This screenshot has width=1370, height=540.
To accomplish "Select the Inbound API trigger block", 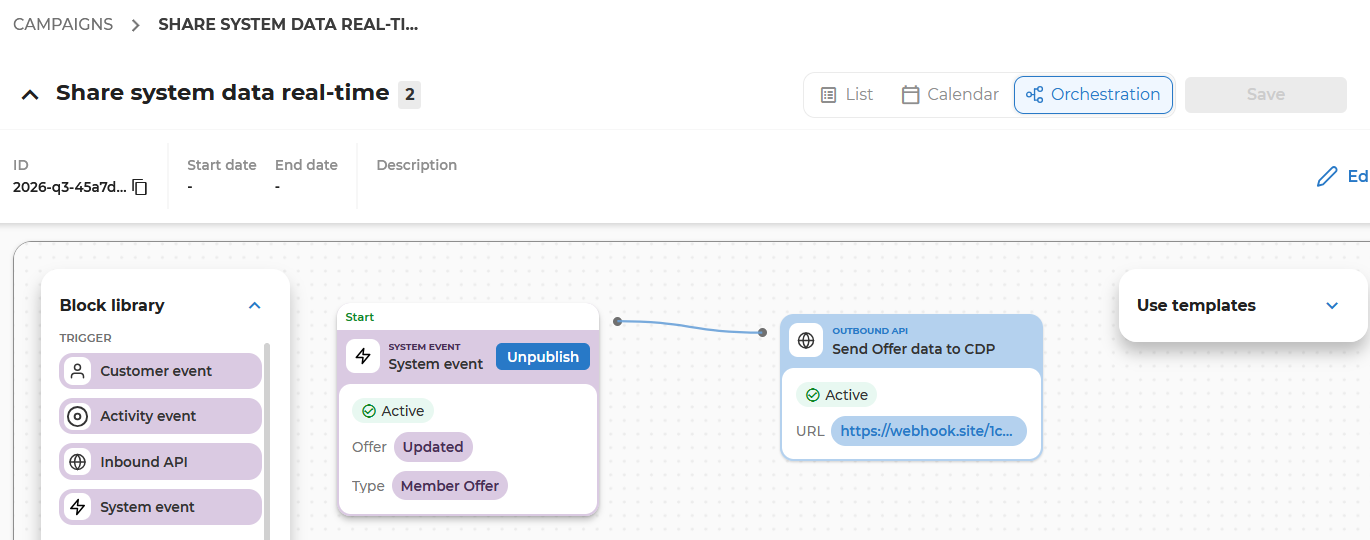I will pyautogui.click(x=161, y=462).
